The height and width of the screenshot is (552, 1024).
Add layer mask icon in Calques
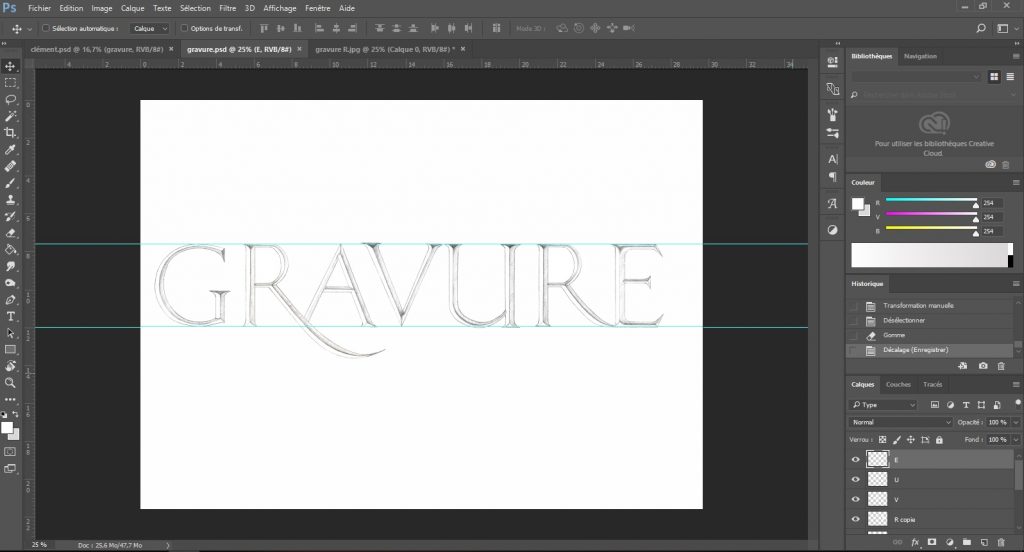click(932, 542)
